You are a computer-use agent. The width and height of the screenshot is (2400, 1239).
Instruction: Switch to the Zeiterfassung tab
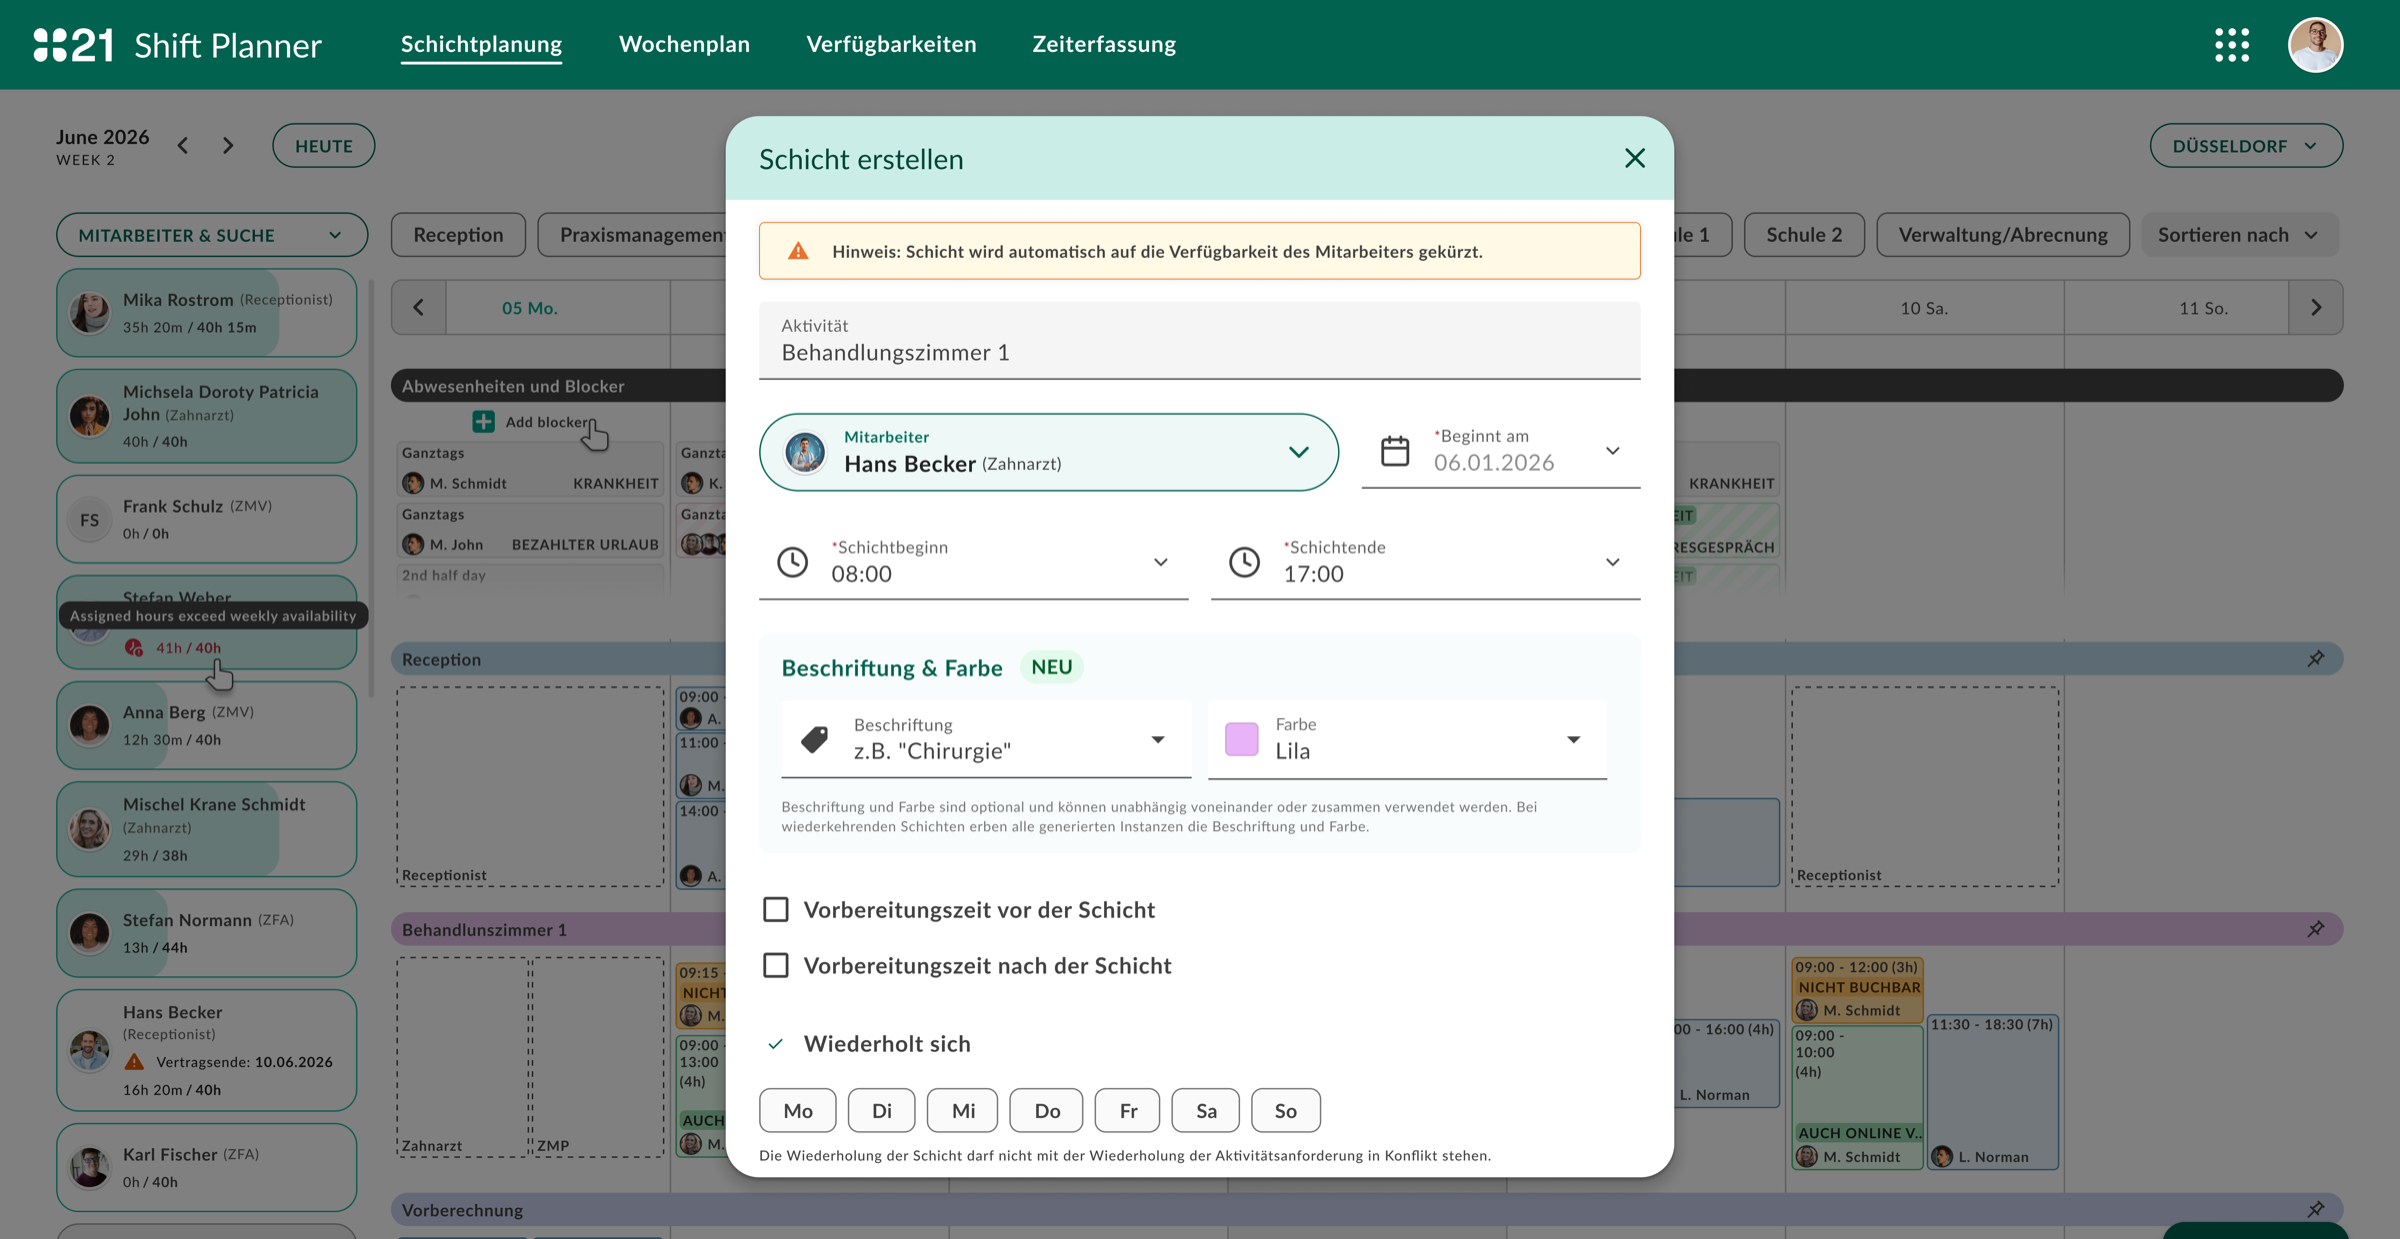click(1104, 44)
